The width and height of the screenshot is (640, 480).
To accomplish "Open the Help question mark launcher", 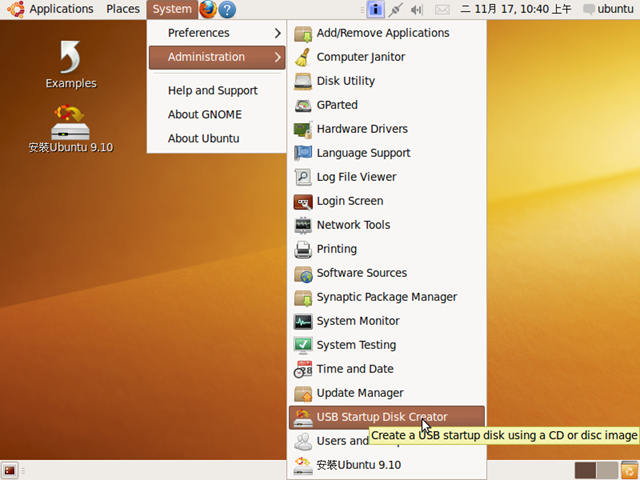I will 227,9.
